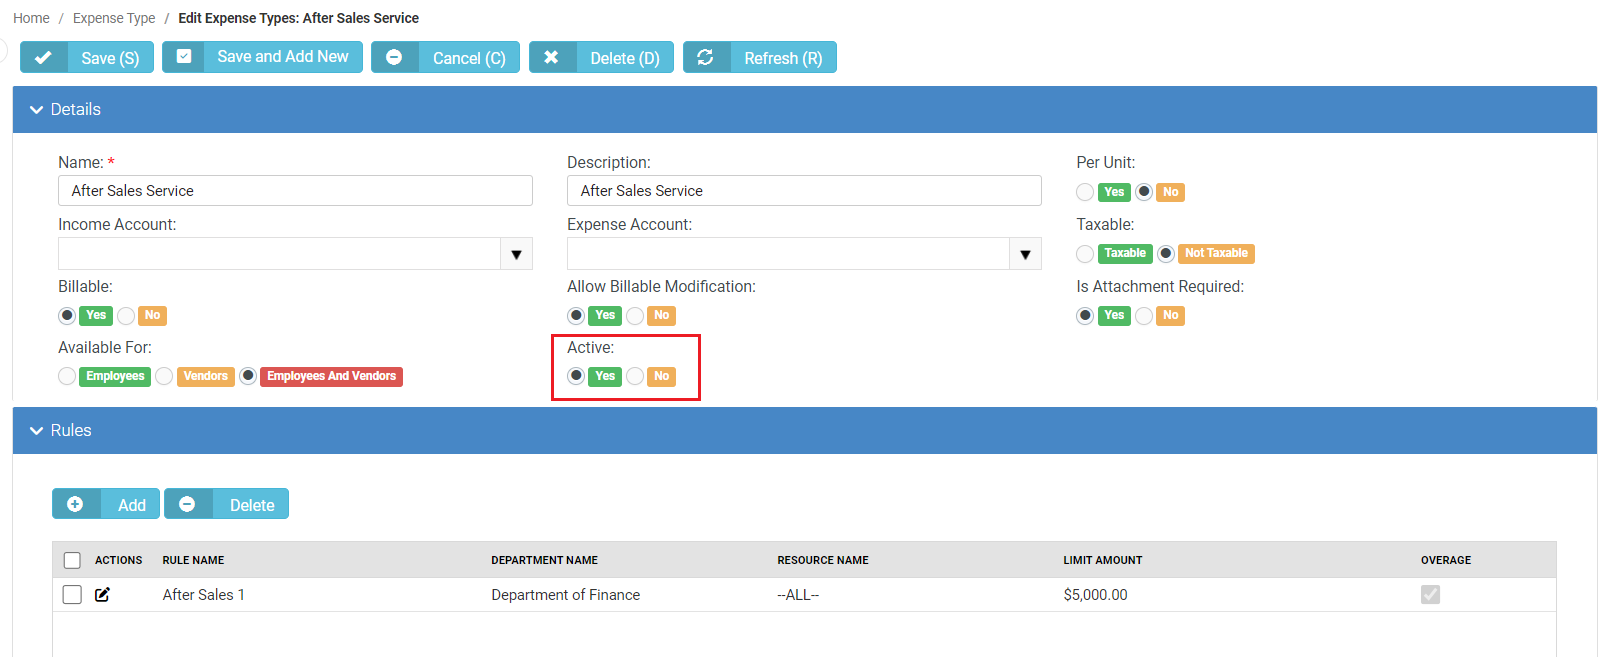This screenshot has height=657, width=1619.
Task: Click the Refresh arrows icon
Action: 705,58
